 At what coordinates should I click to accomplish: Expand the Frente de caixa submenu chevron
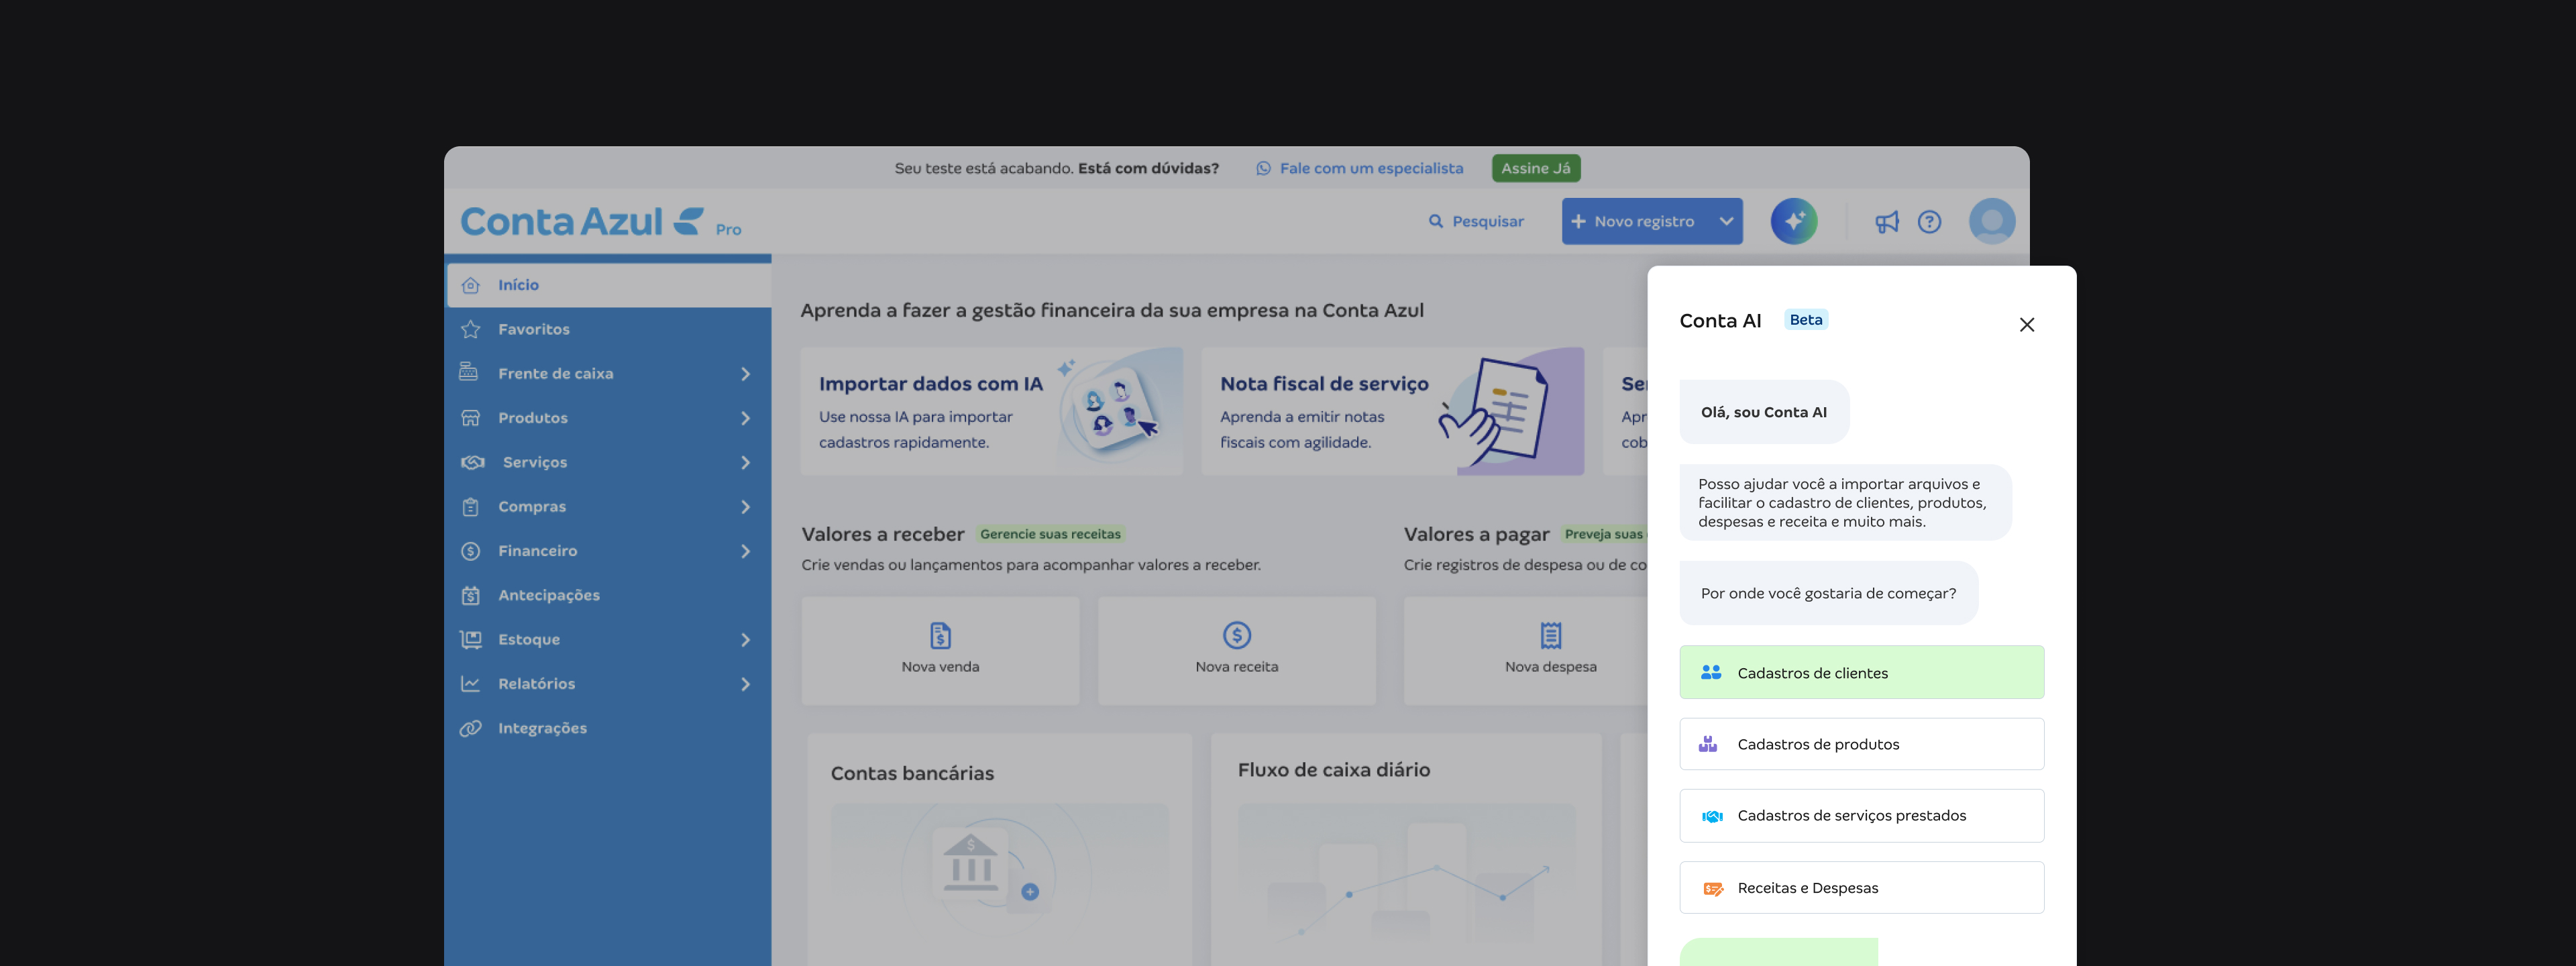click(745, 373)
